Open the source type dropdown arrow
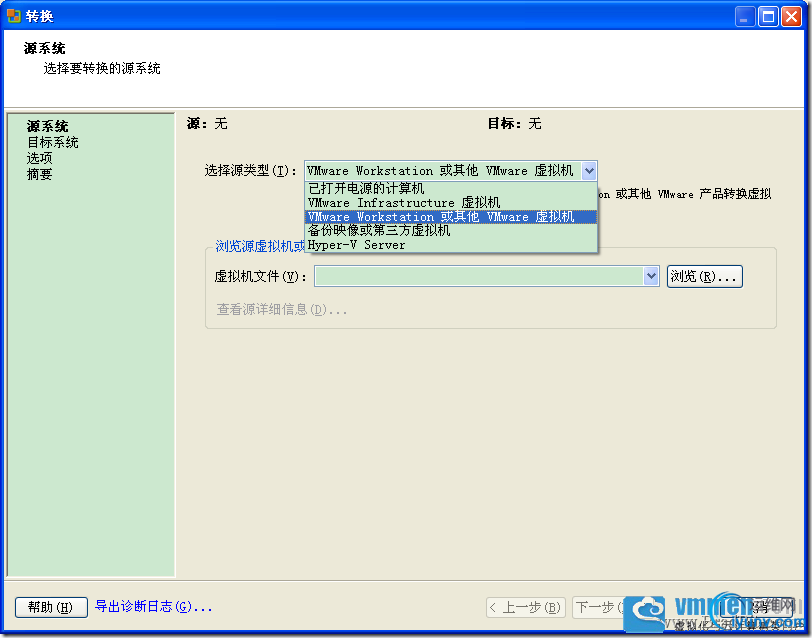 (x=589, y=170)
